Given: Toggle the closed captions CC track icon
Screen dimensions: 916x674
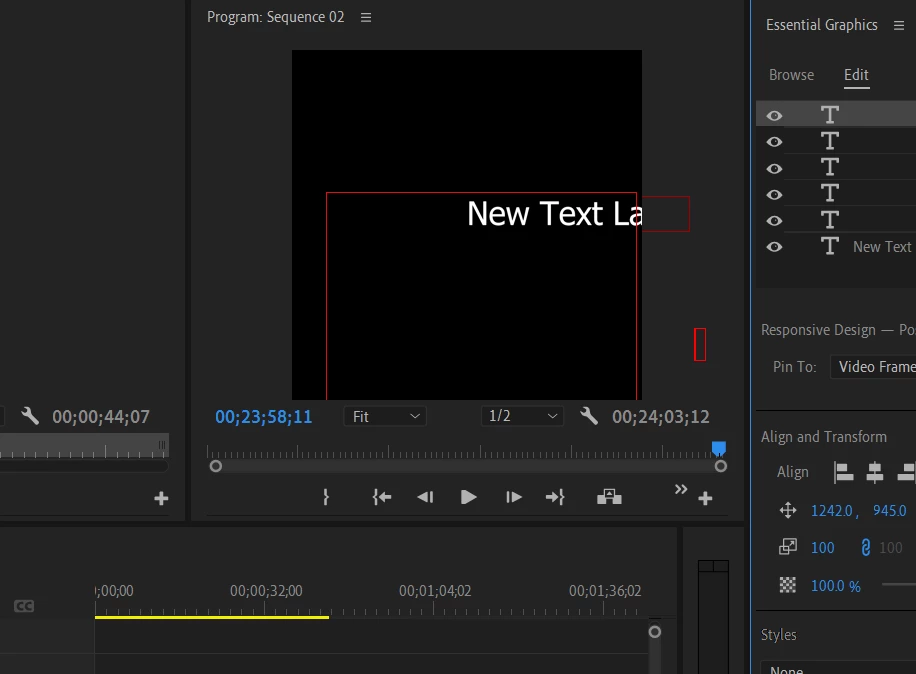Looking at the screenshot, I should pos(24,606).
